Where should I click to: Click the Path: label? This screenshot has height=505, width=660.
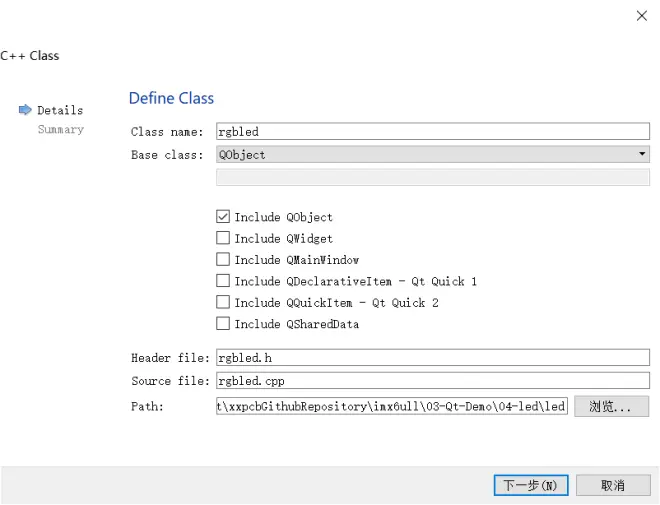(147, 407)
